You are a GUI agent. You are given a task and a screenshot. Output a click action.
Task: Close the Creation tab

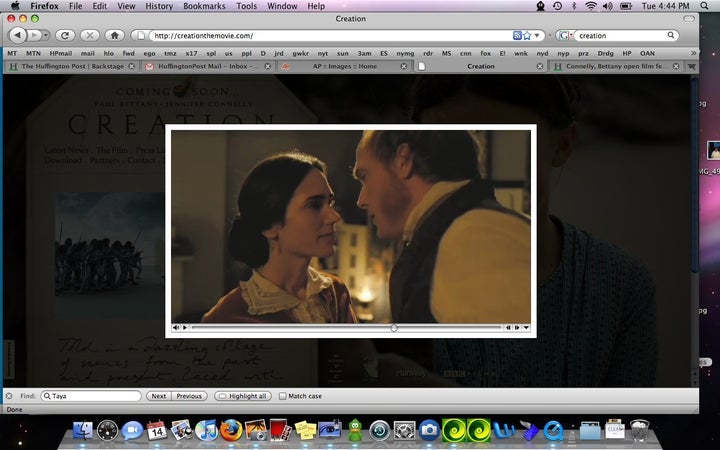click(540, 67)
